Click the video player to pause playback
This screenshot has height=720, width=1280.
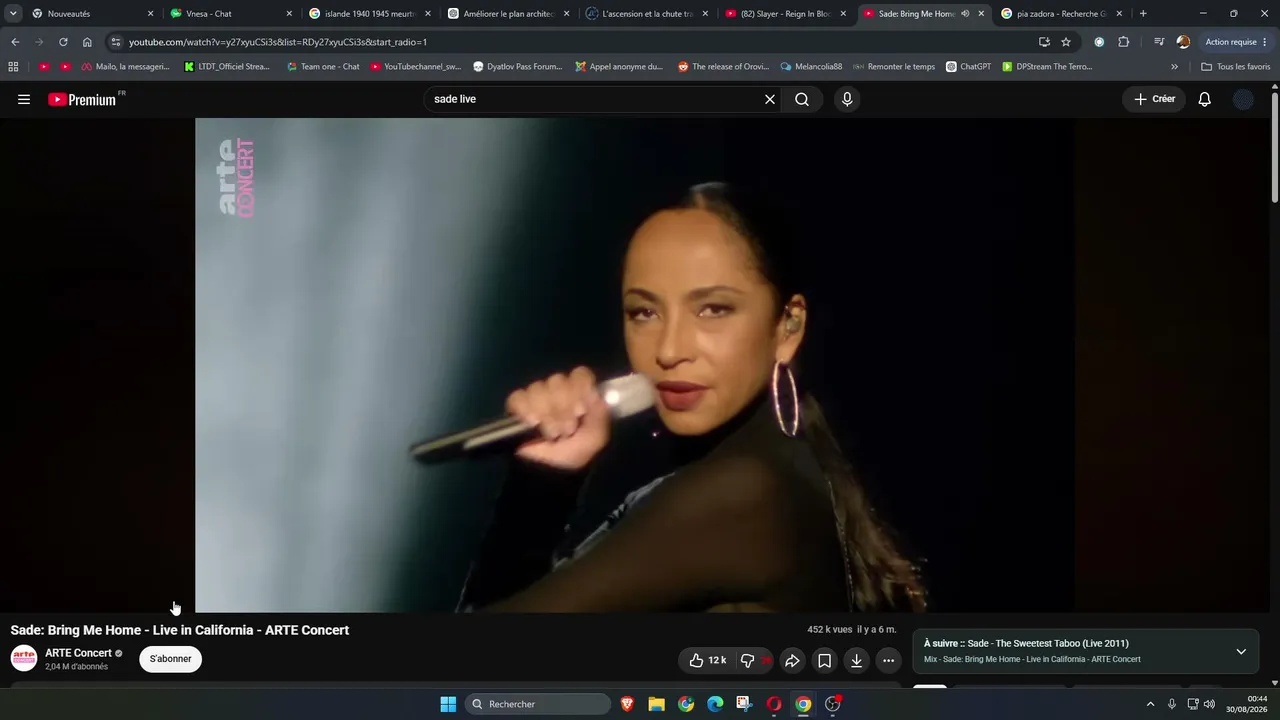click(636, 365)
